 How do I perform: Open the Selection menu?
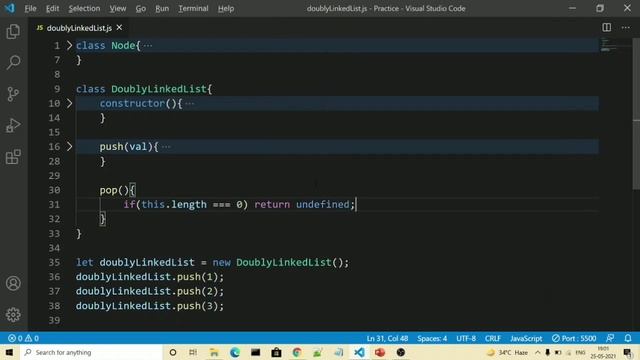point(84,8)
